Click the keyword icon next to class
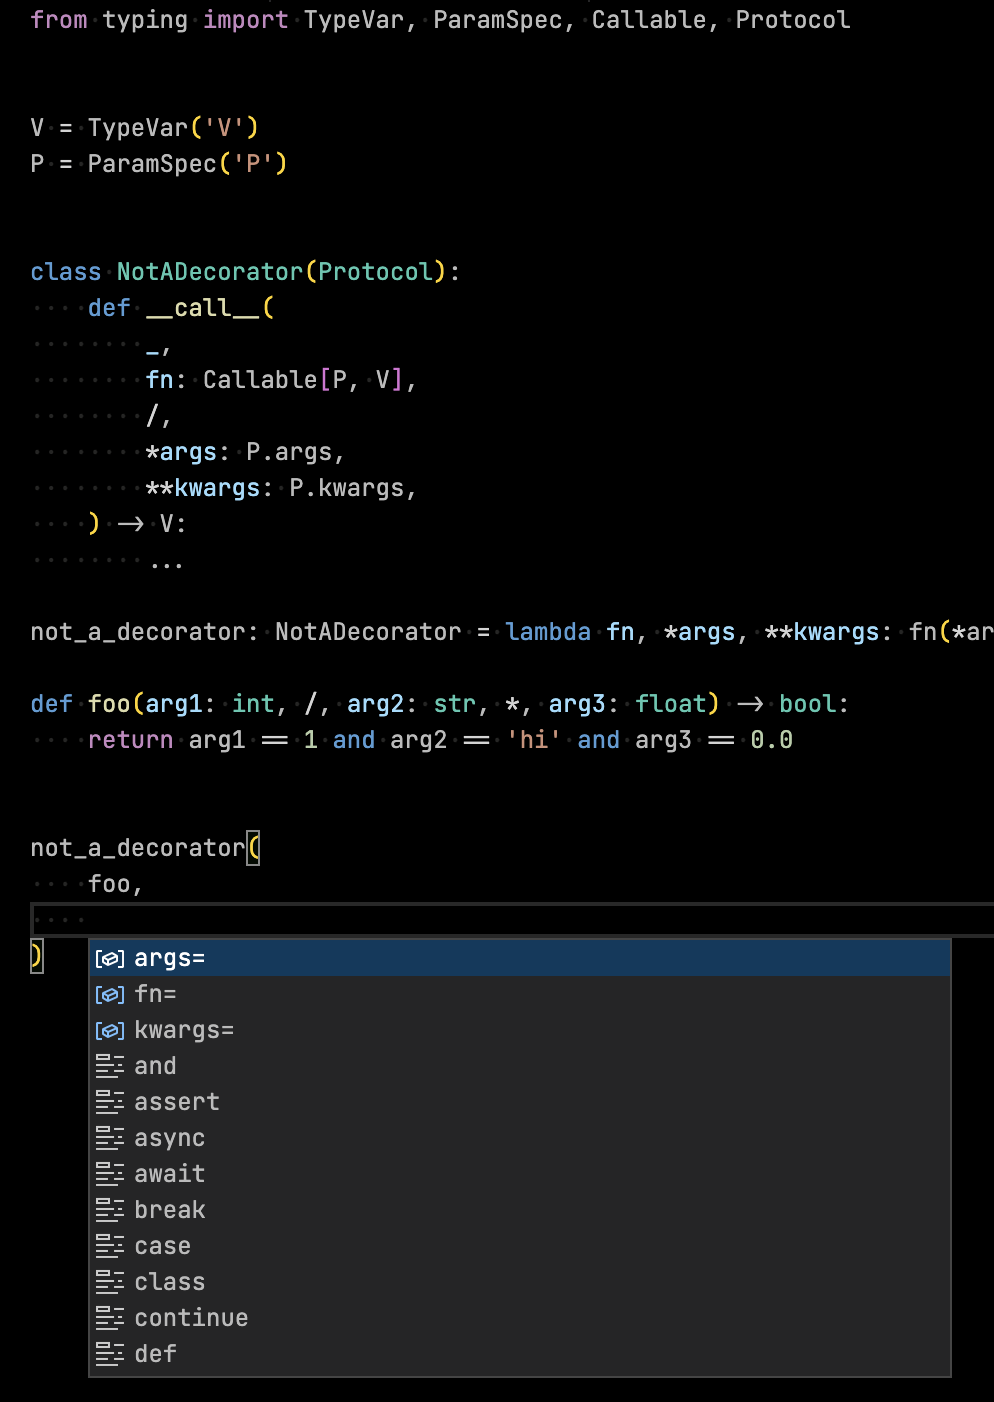 pyautogui.click(x=110, y=1281)
